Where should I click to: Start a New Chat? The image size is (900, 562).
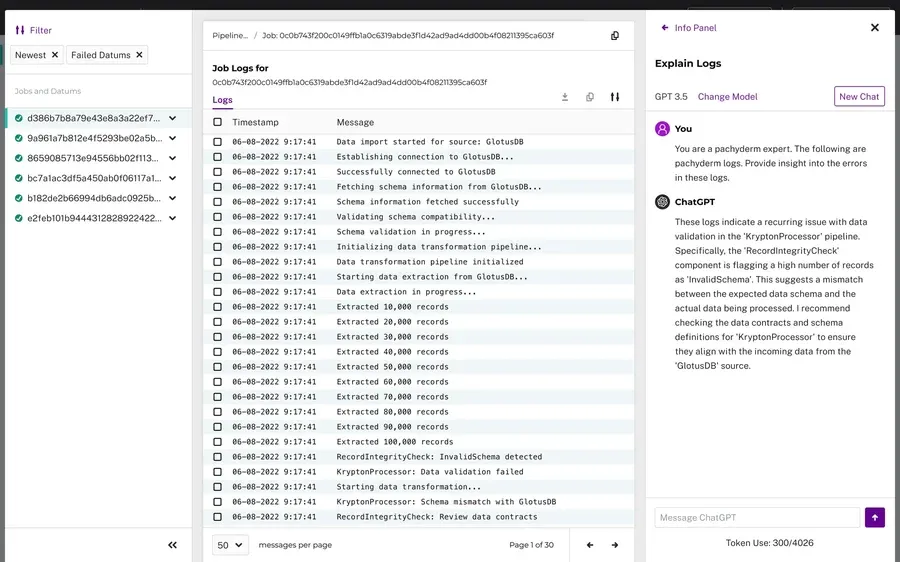[x=859, y=96]
